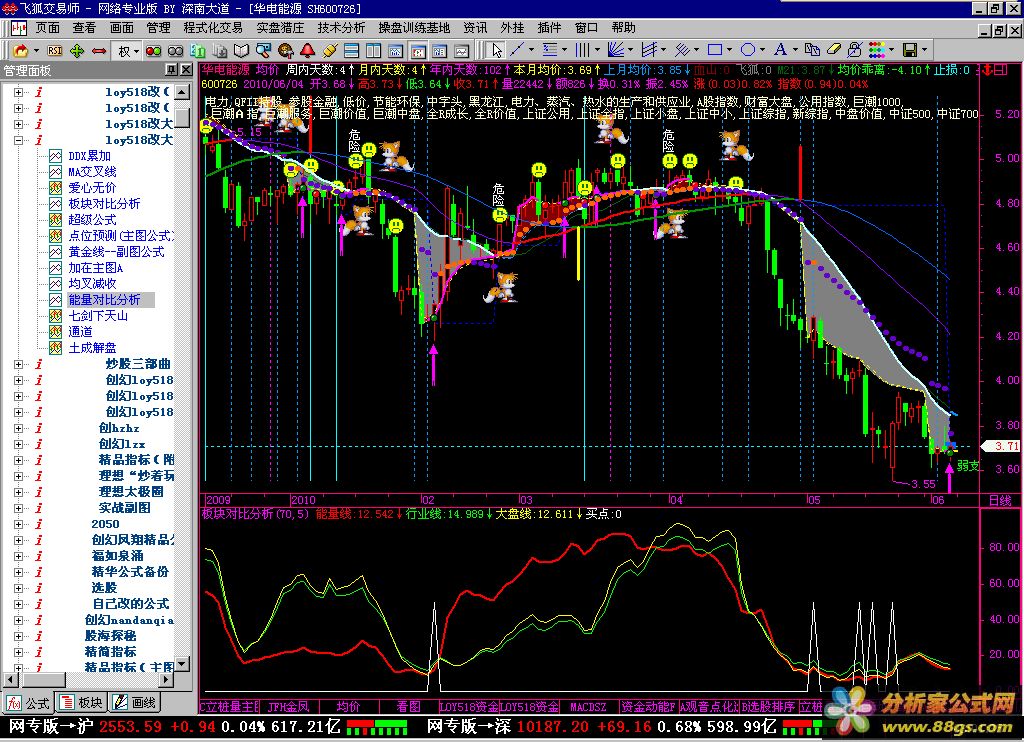Open the 程式化交易 menu
1024x742 pixels.
213,28
